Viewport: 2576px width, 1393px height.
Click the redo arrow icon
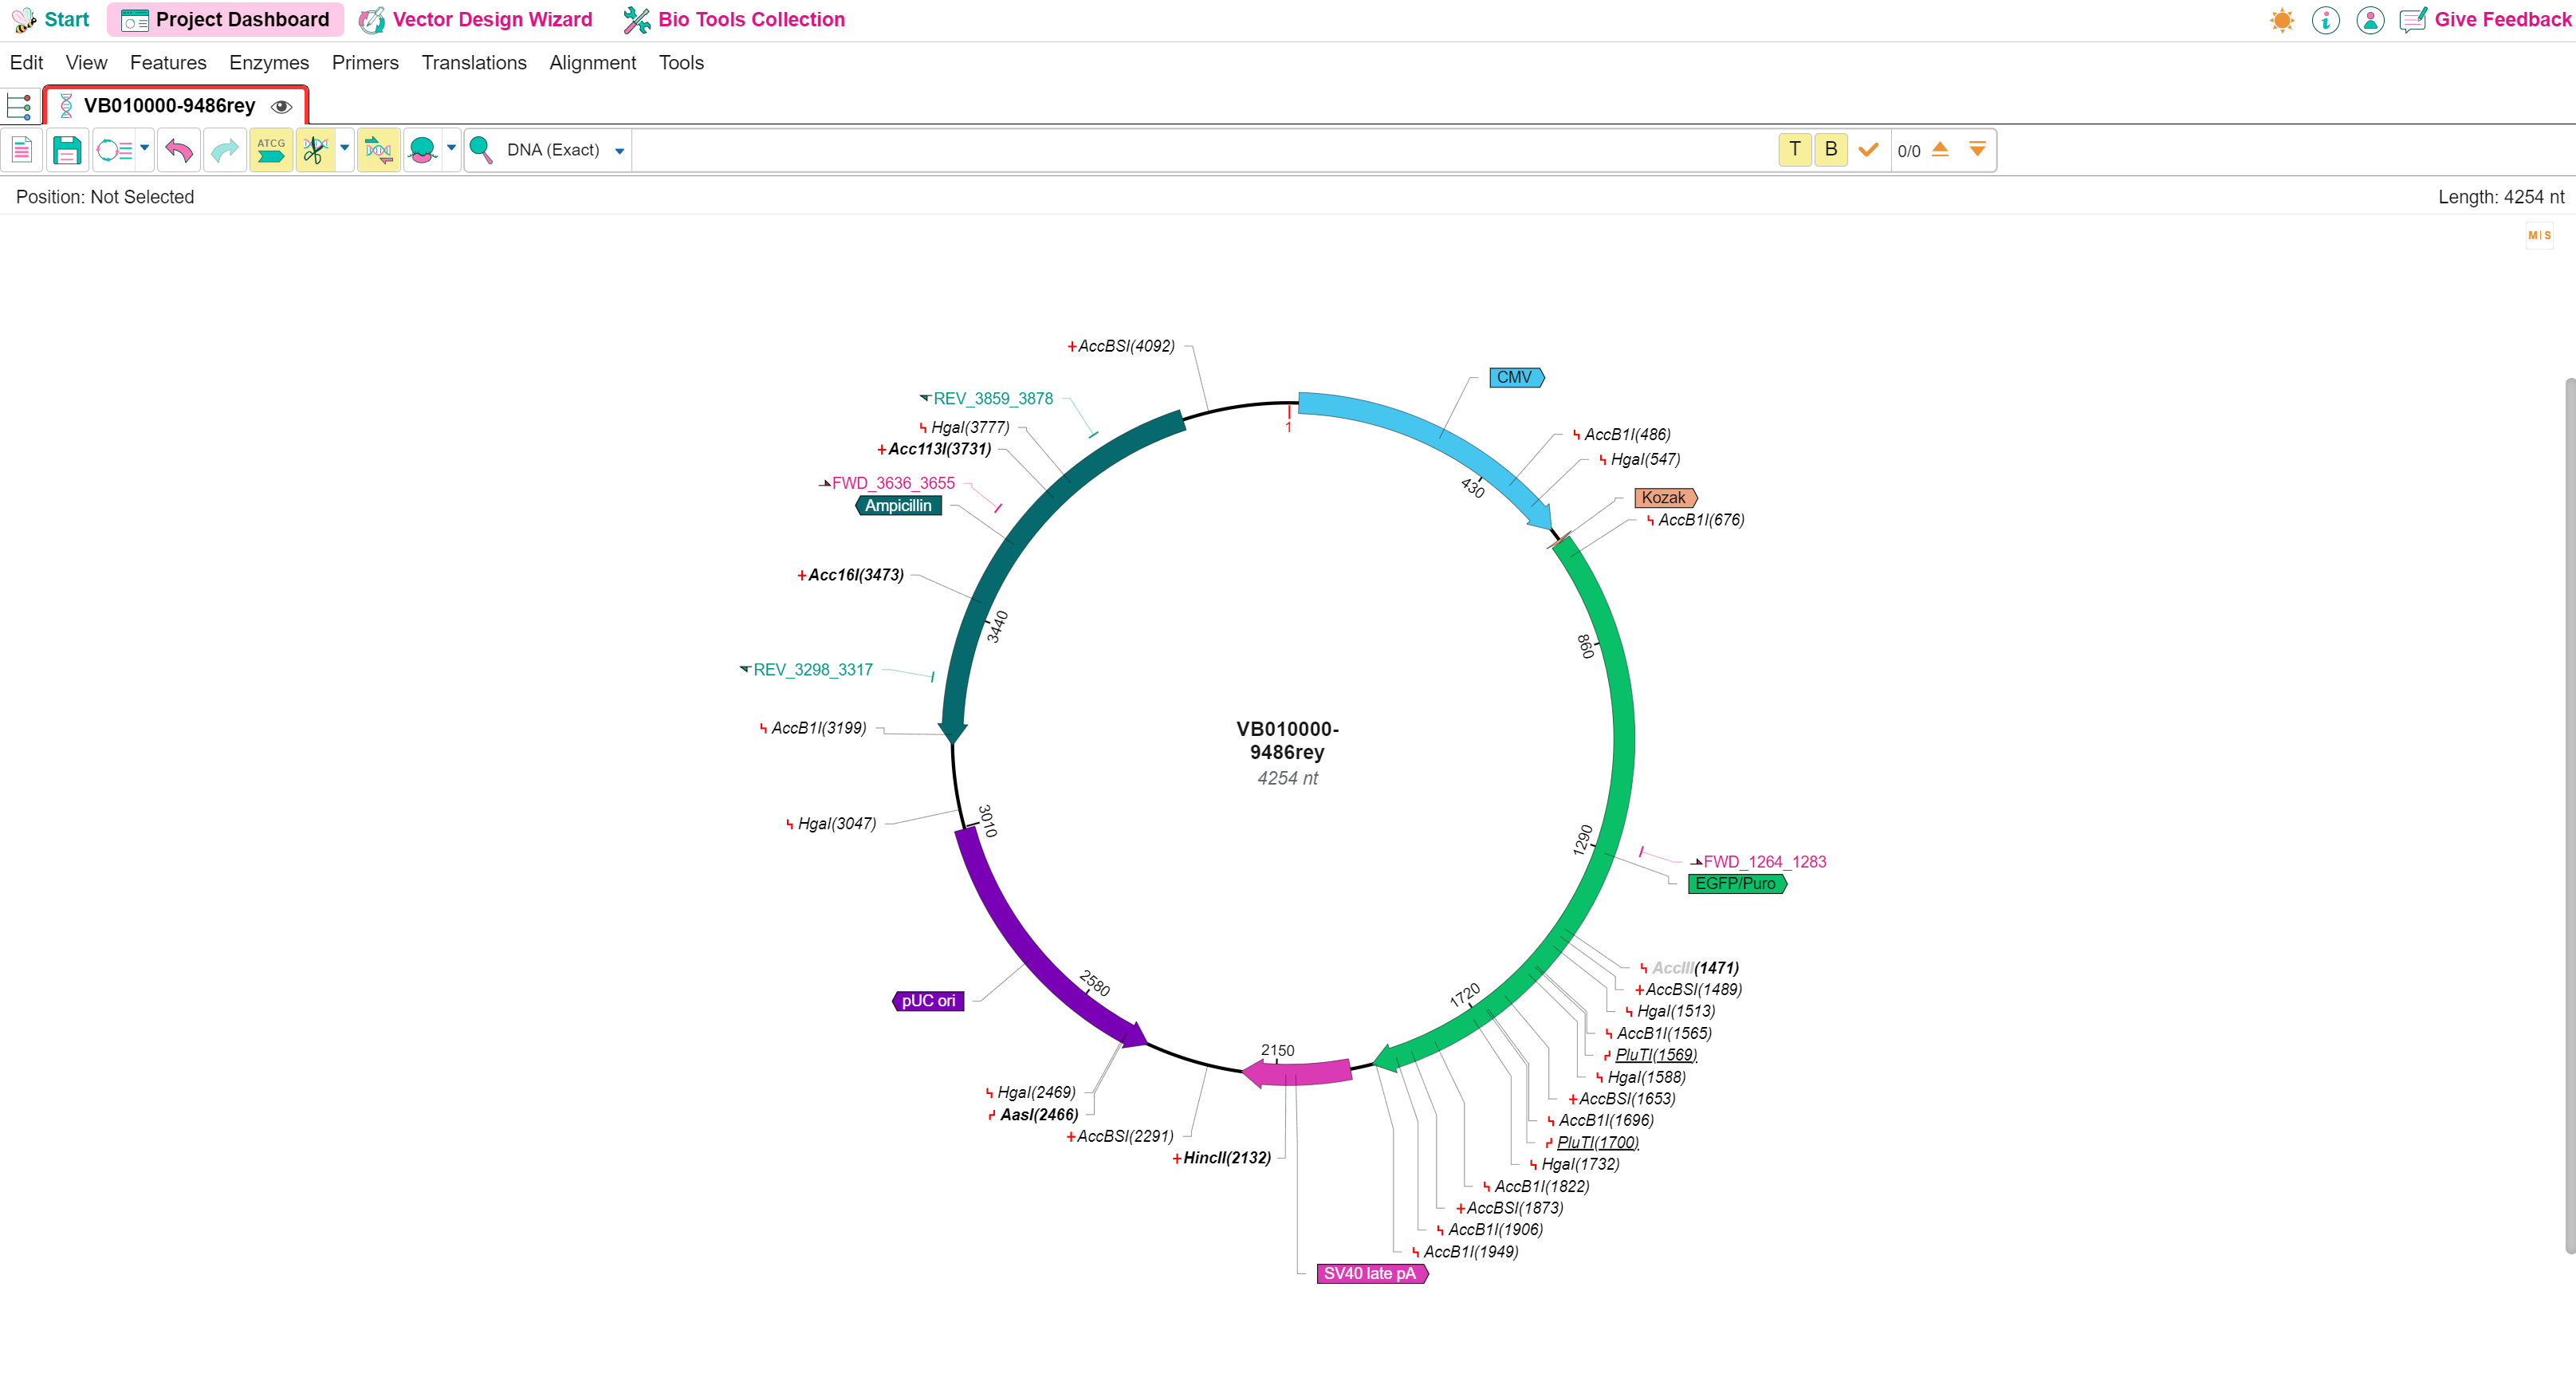click(x=225, y=150)
